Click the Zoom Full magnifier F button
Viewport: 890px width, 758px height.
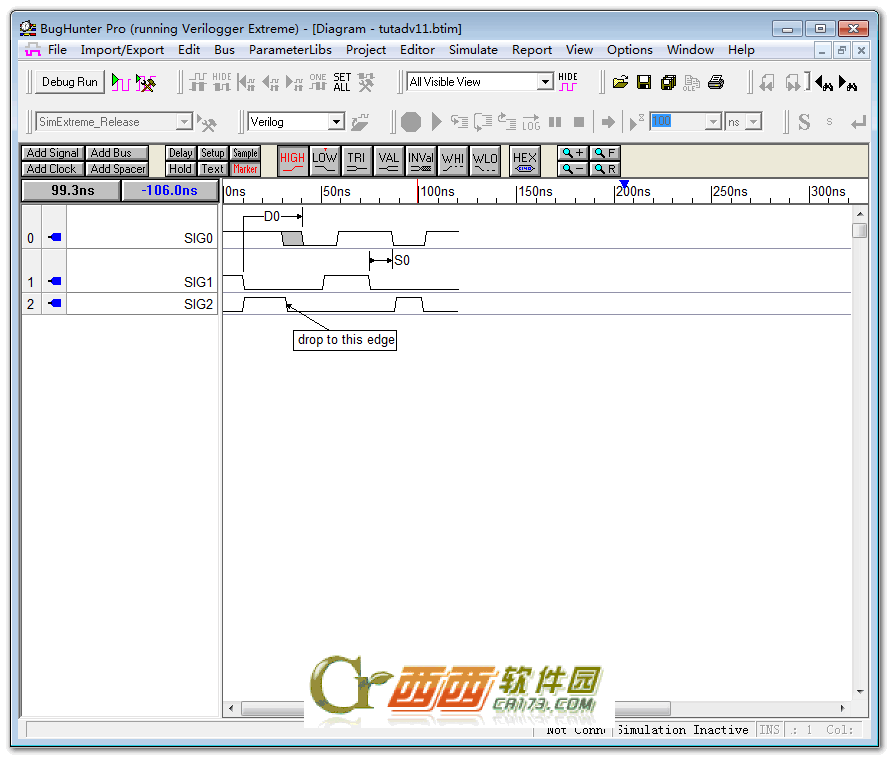point(604,153)
